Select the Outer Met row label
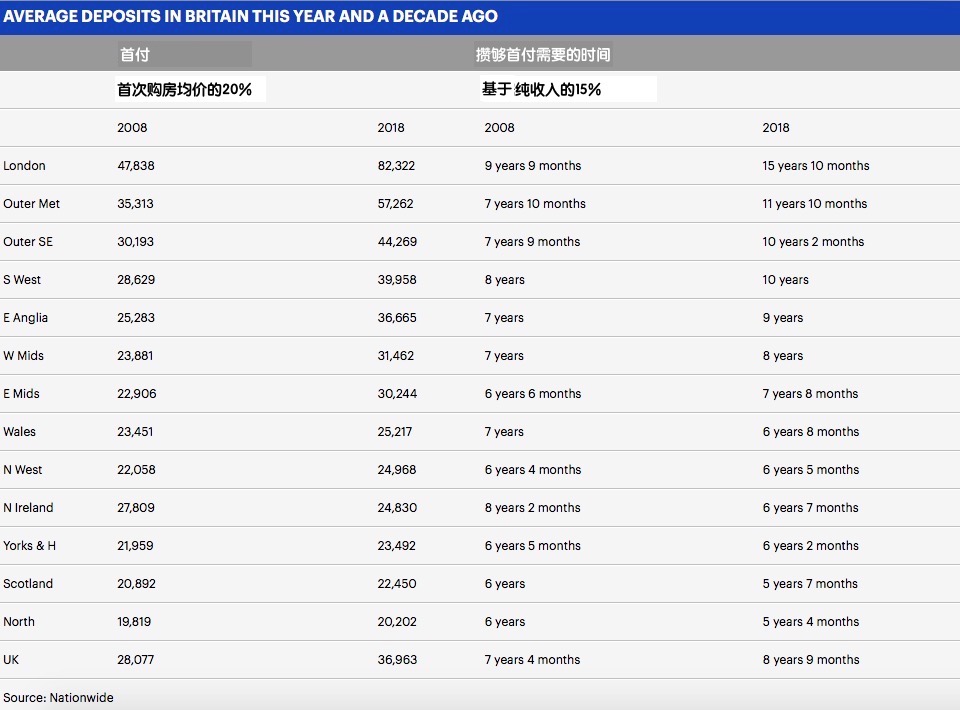 point(31,204)
